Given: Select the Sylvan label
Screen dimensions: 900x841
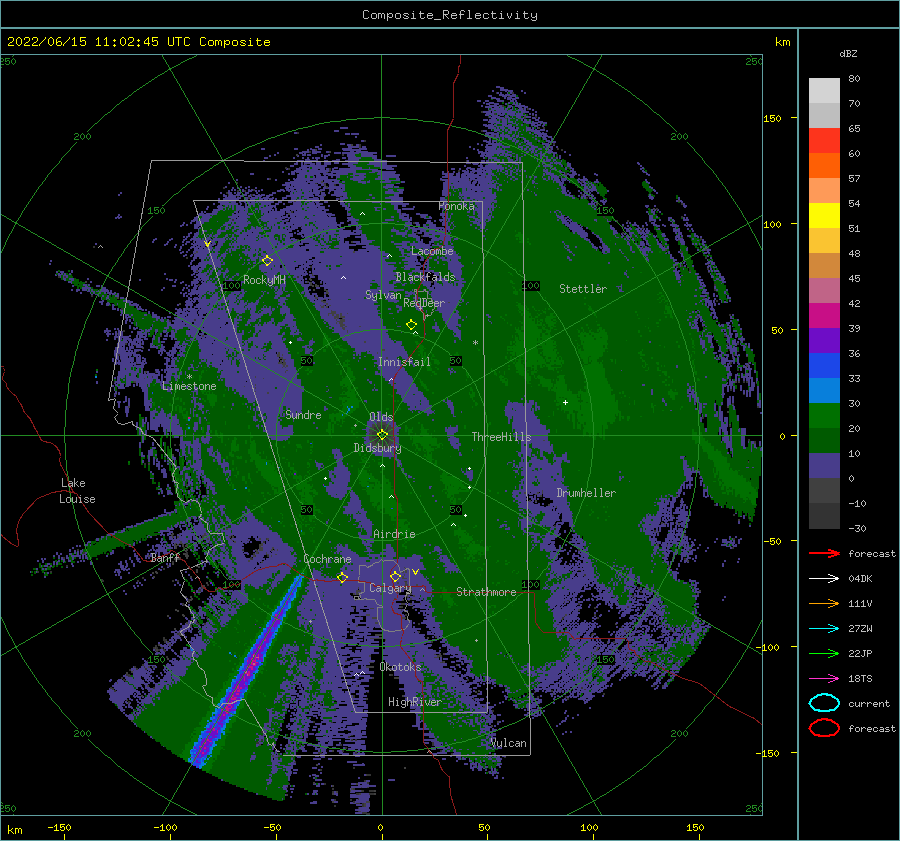Looking at the screenshot, I should pyautogui.click(x=383, y=295).
